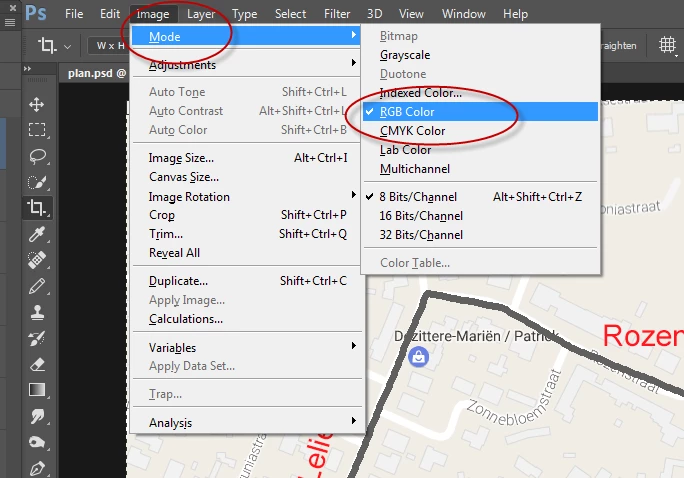This screenshot has width=684, height=478.
Task: Open the Type menu
Action: [x=244, y=14]
